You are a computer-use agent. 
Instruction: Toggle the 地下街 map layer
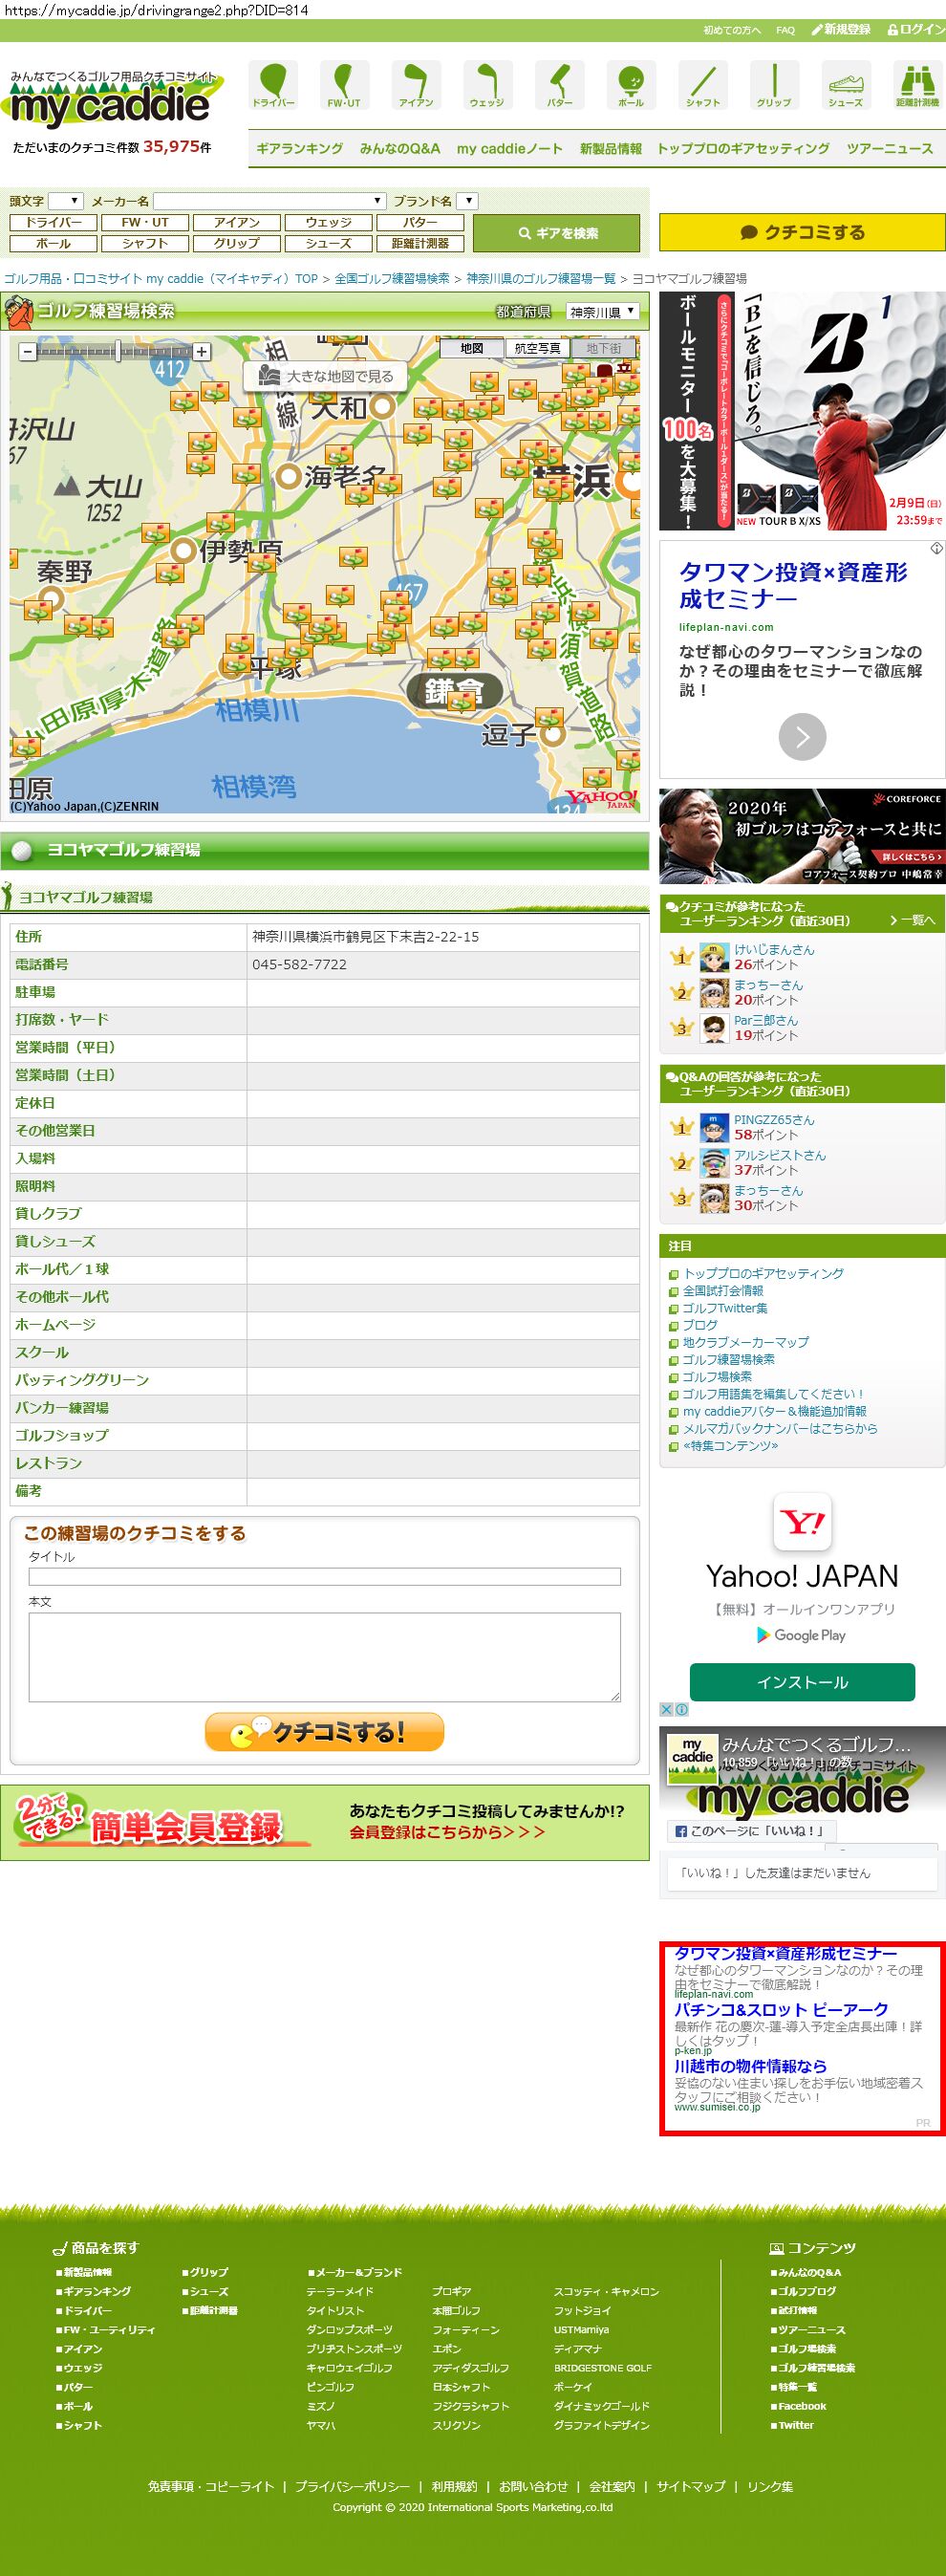[604, 348]
